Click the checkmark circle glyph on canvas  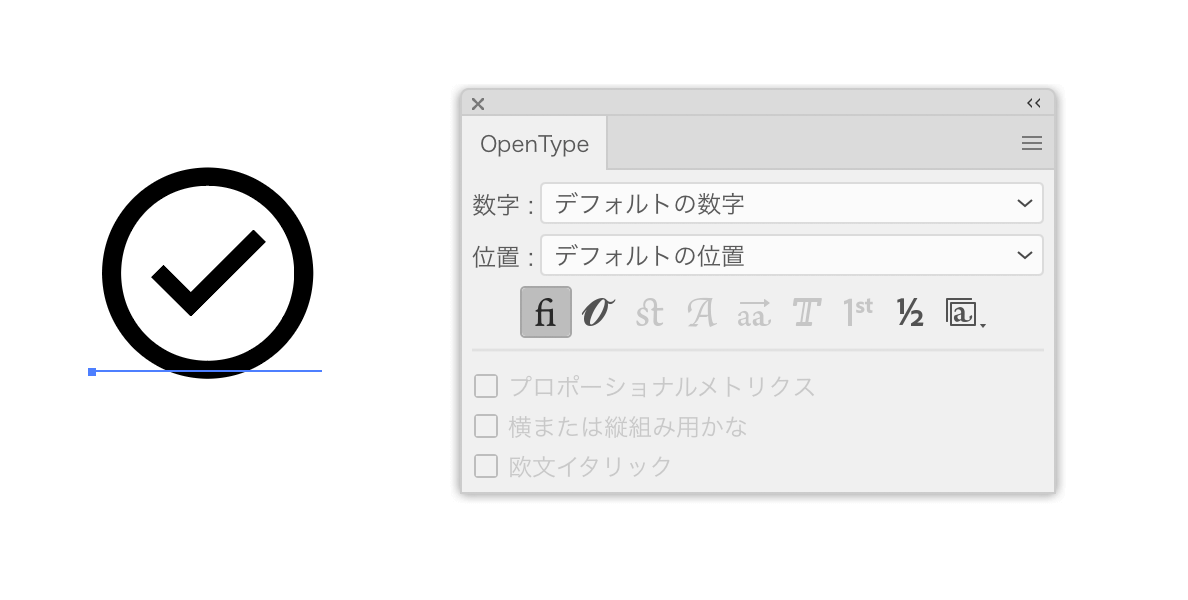pyautogui.click(x=208, y=273)
